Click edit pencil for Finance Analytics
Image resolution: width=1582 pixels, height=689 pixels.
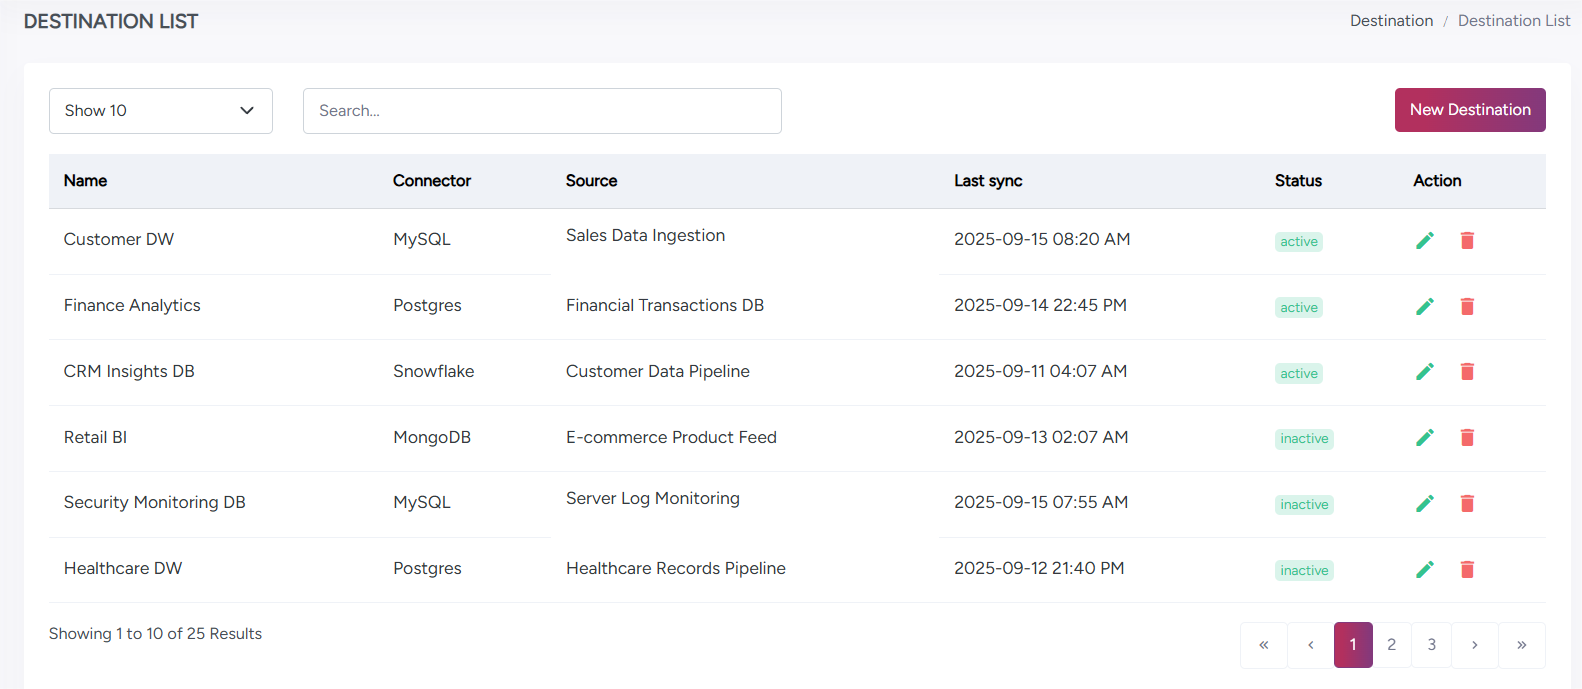click(x=1425, y=306)
